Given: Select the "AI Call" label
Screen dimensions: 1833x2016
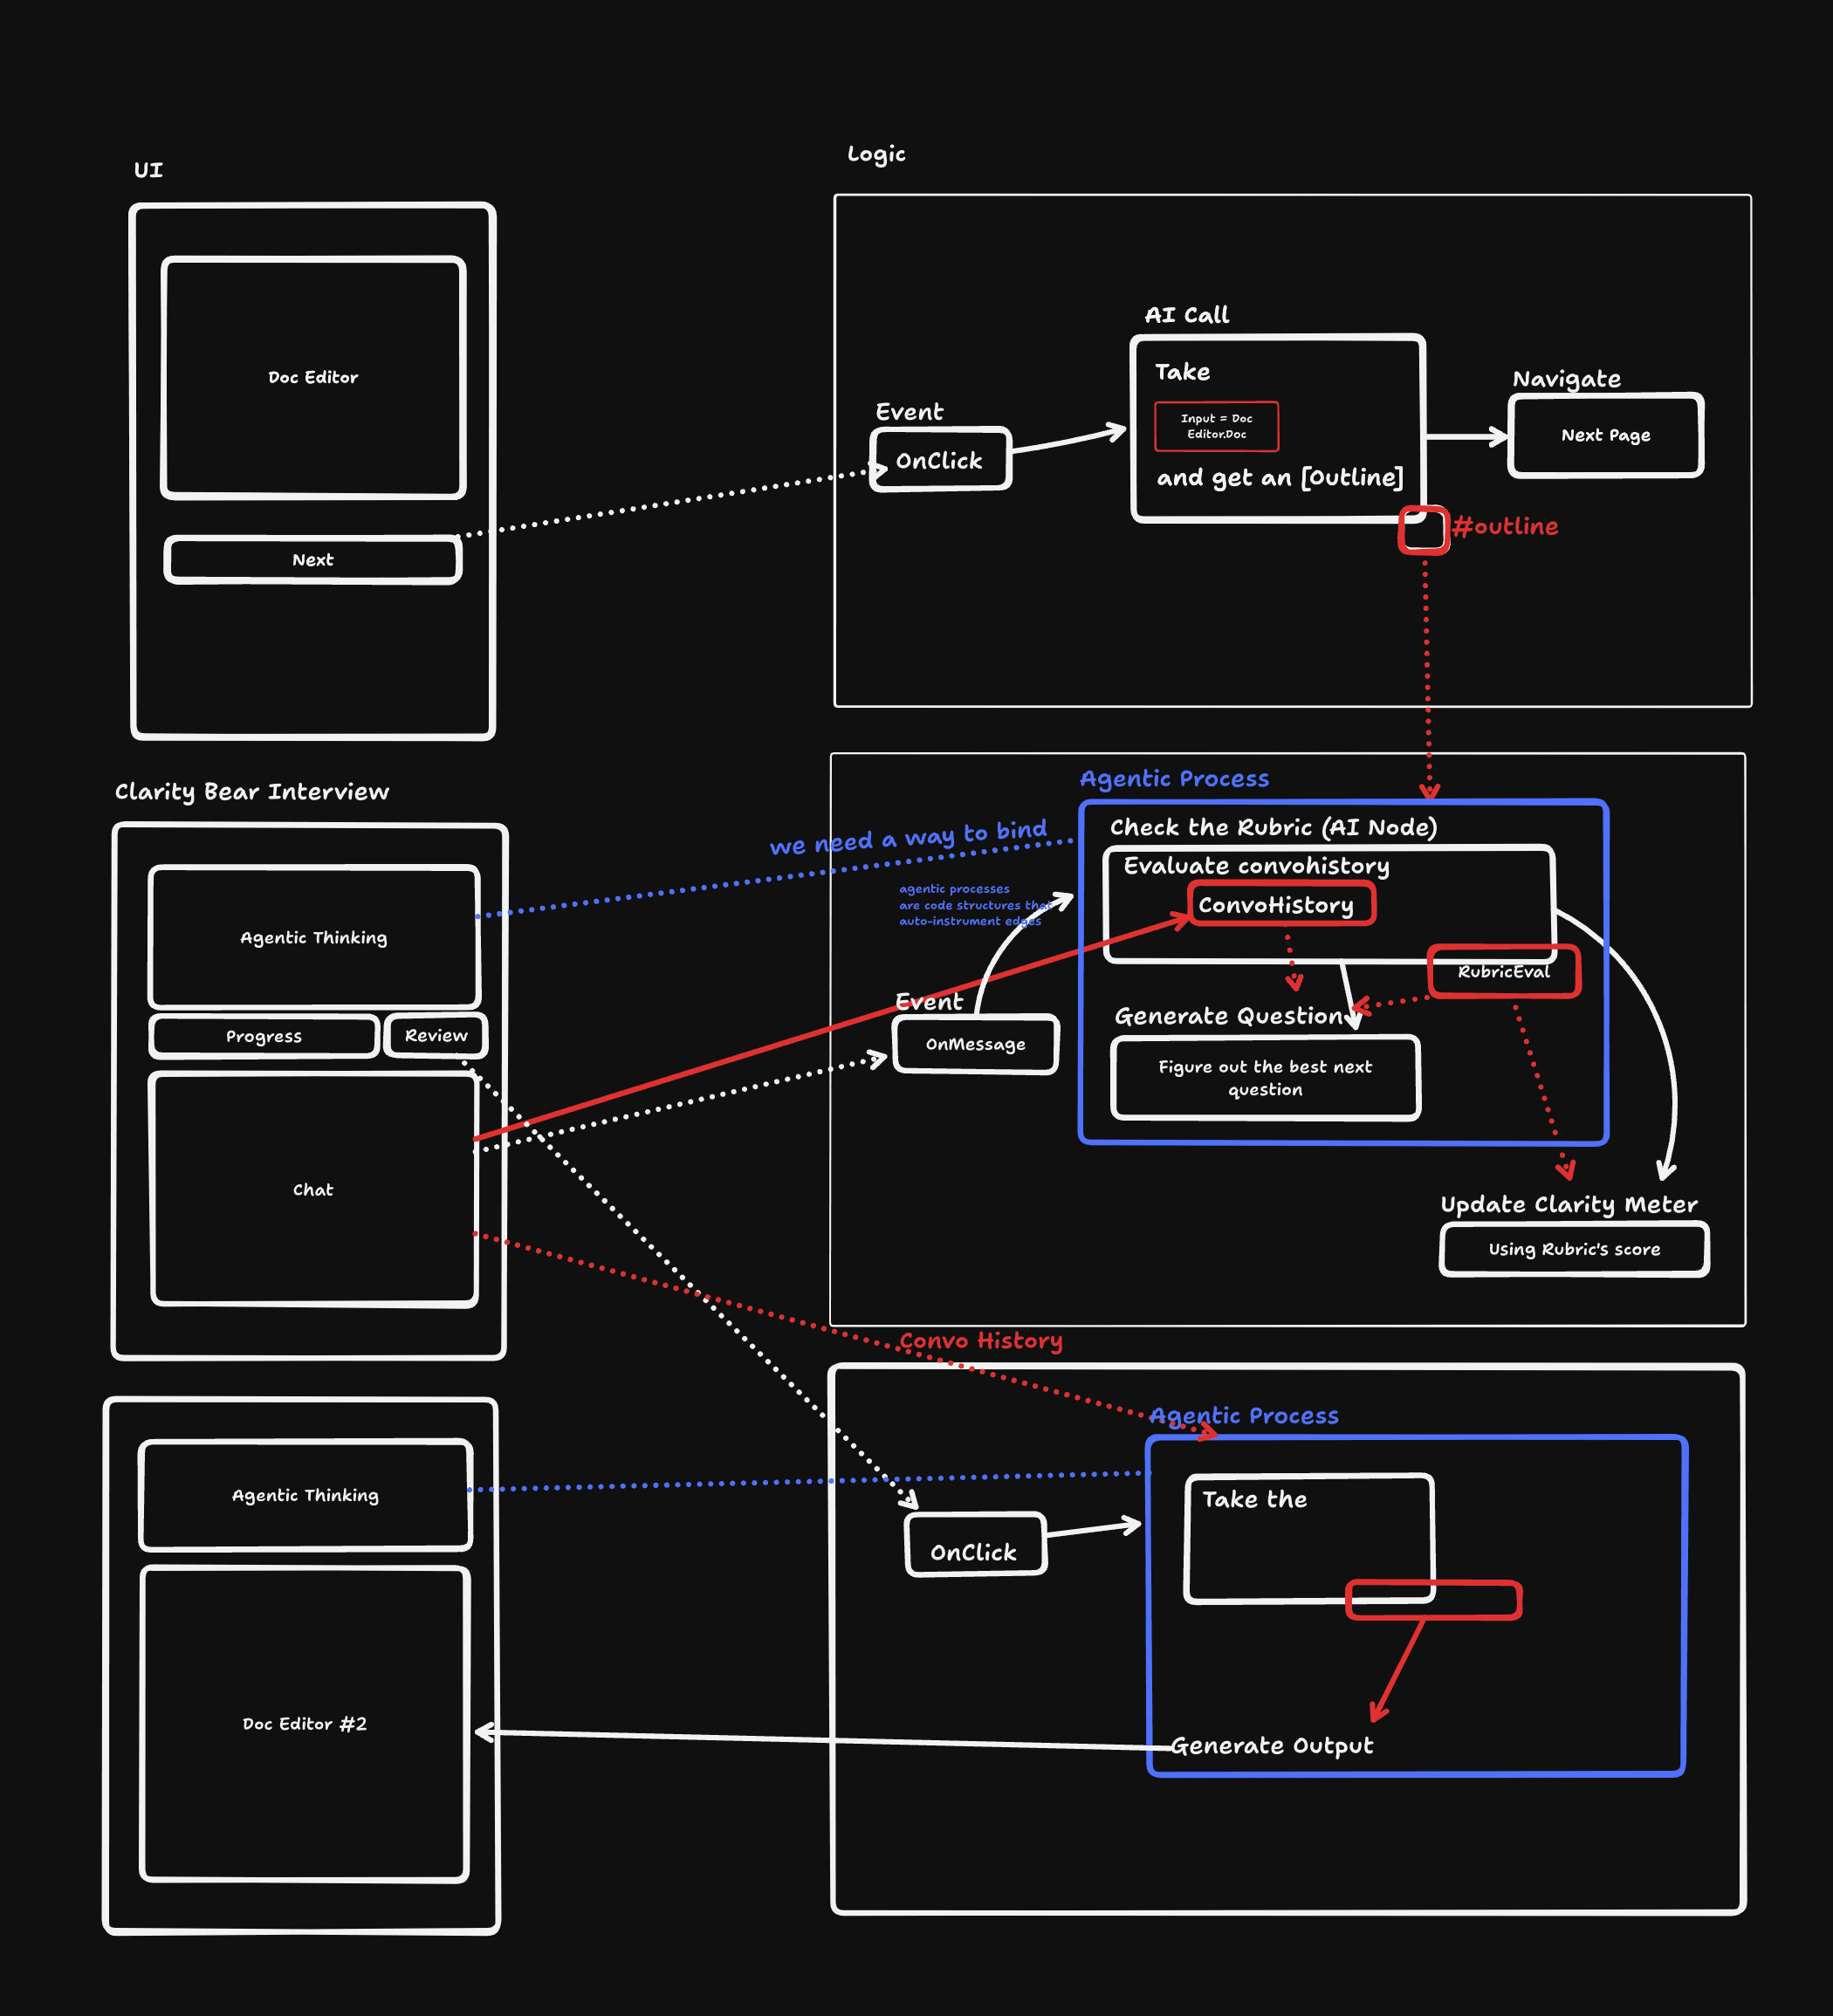Looking at the screenshot, I should 1187,315.
